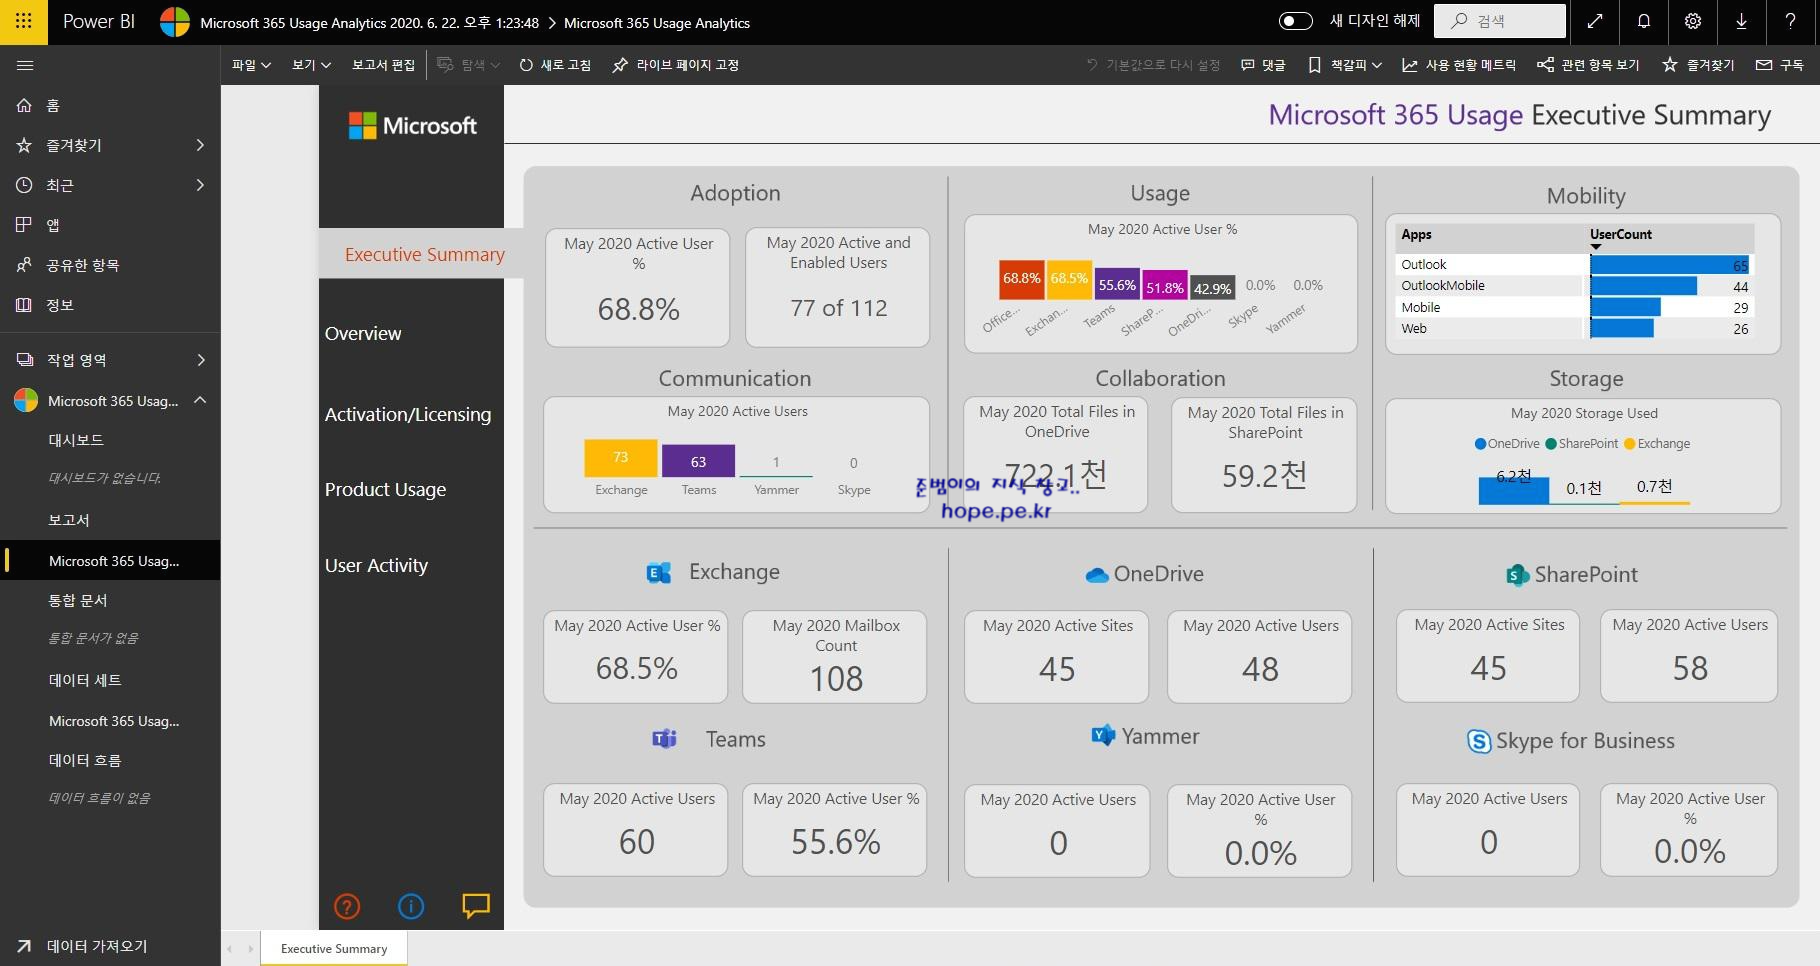The image size is (1820, 966).
Task: Open the View menu dropdown
Action: pos(311,65)
